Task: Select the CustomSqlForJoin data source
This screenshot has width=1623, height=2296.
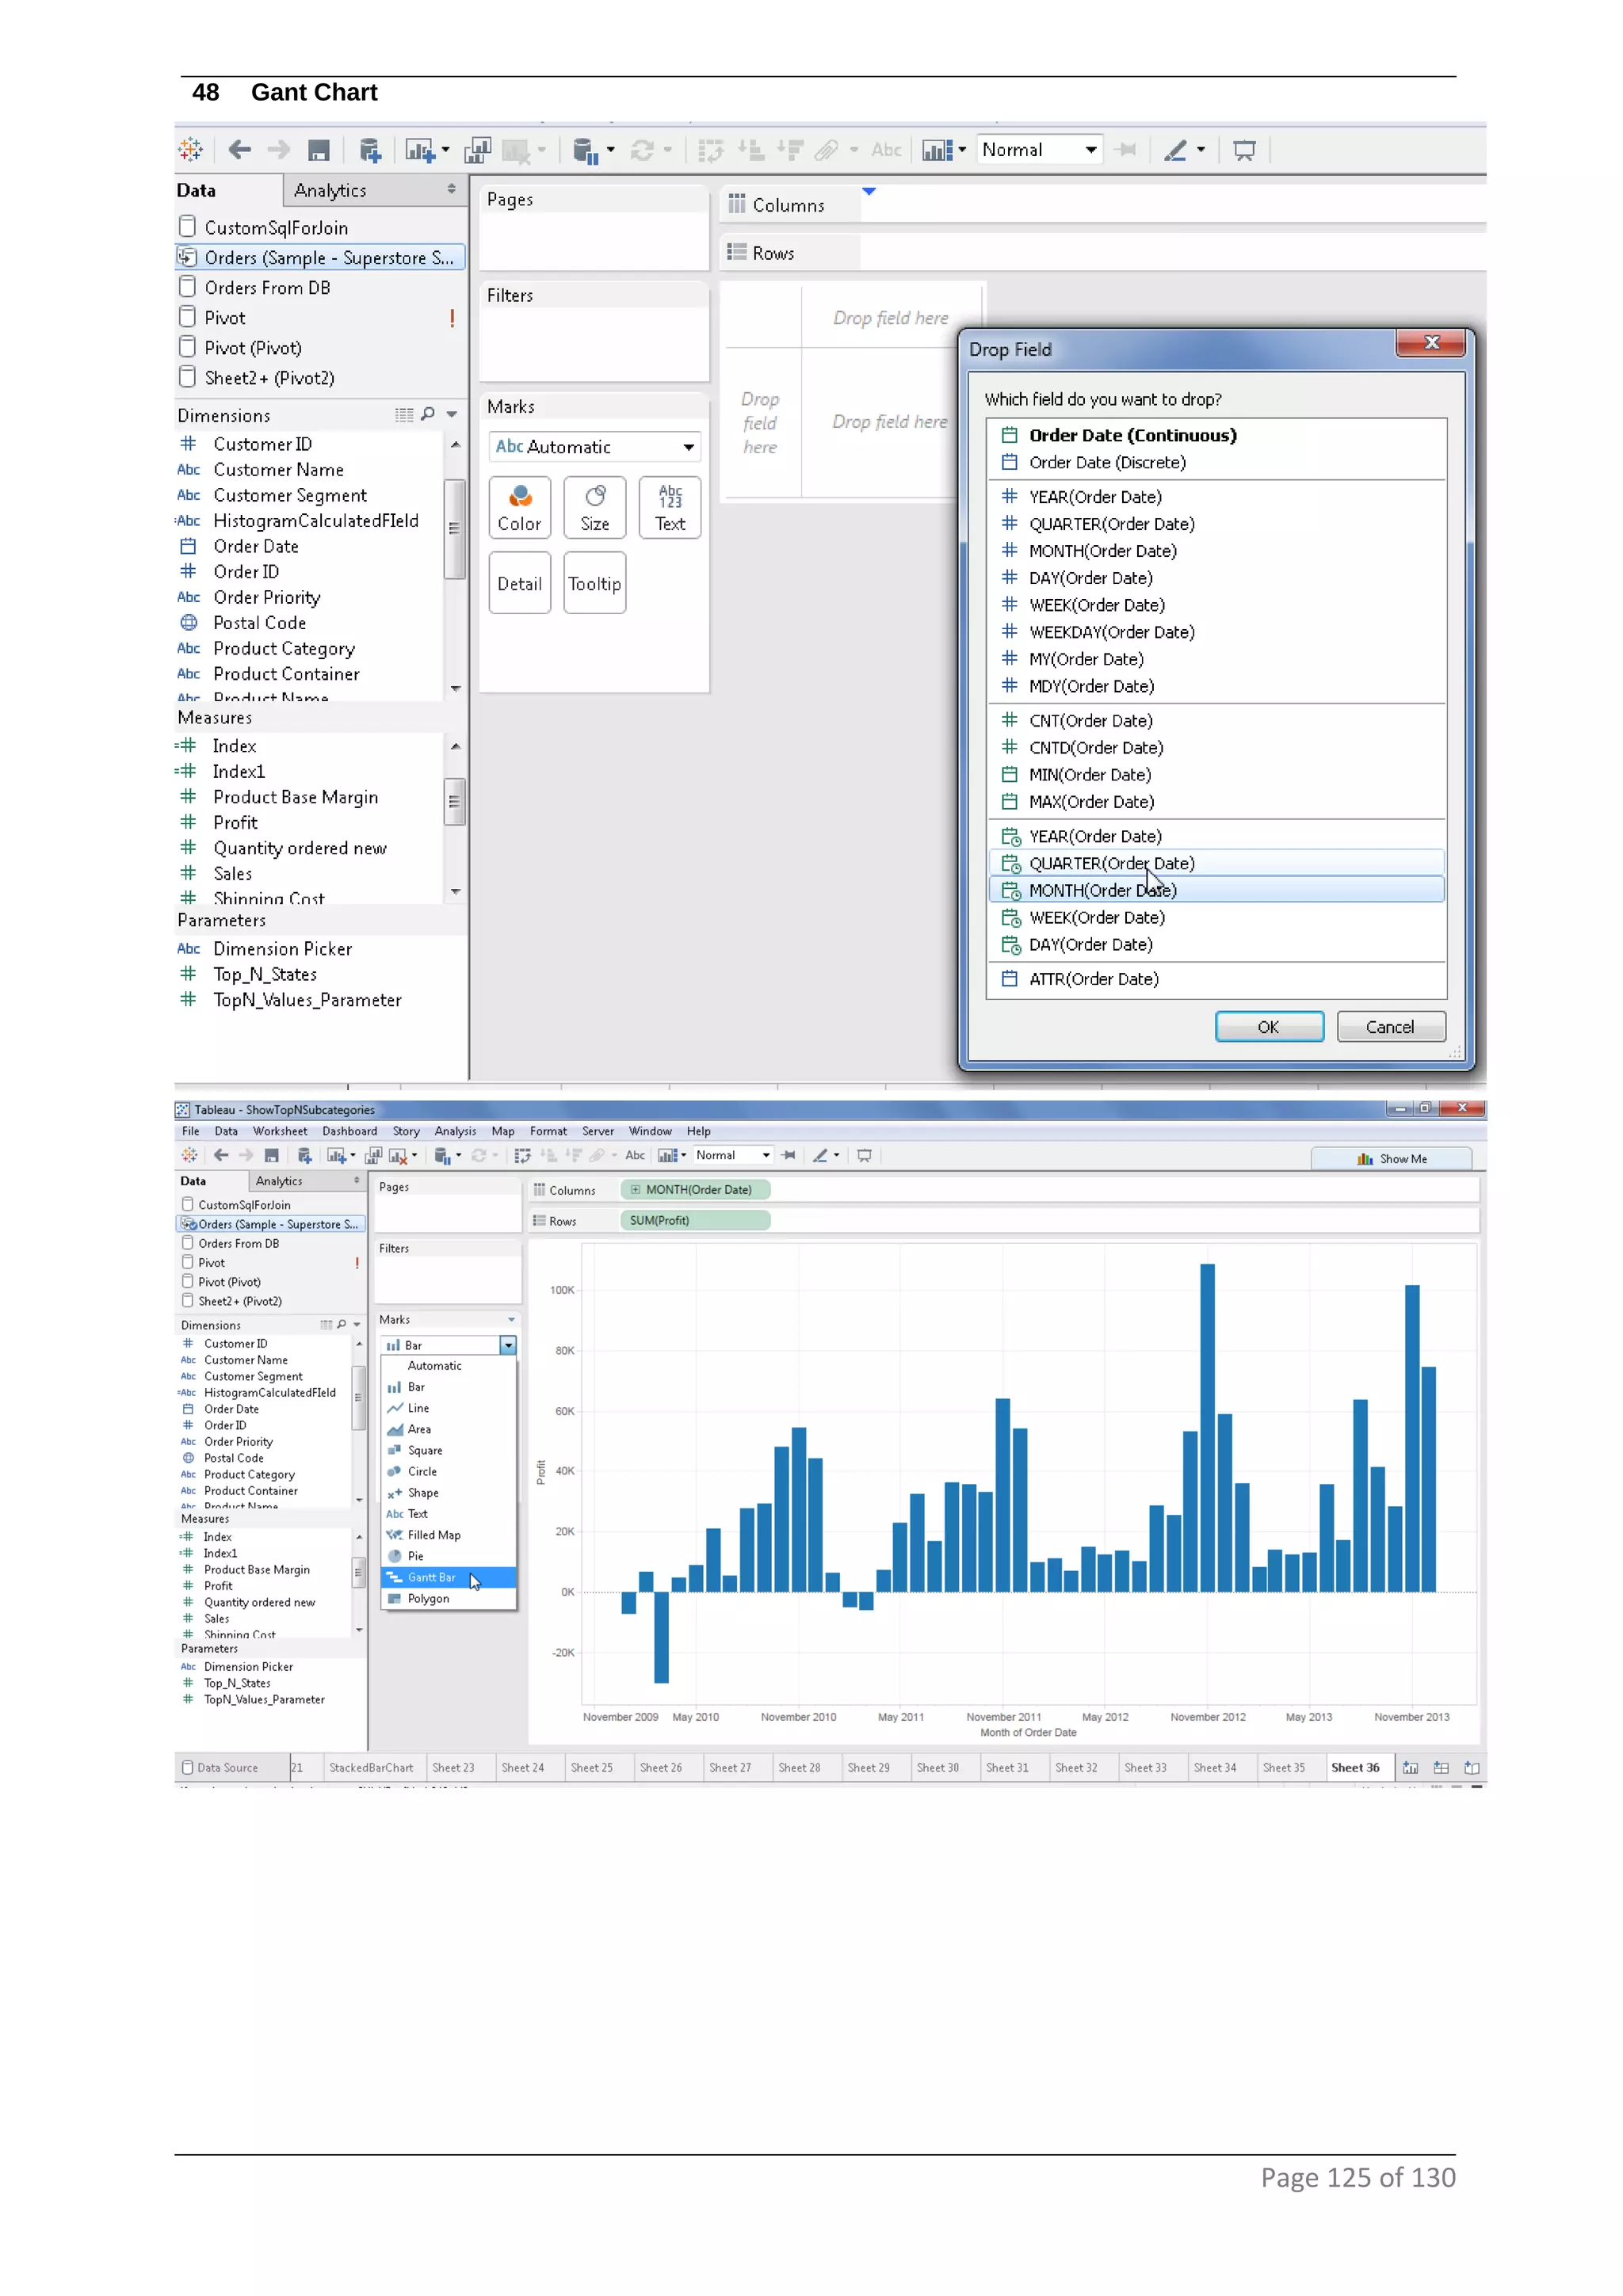Action: (275, 228)
